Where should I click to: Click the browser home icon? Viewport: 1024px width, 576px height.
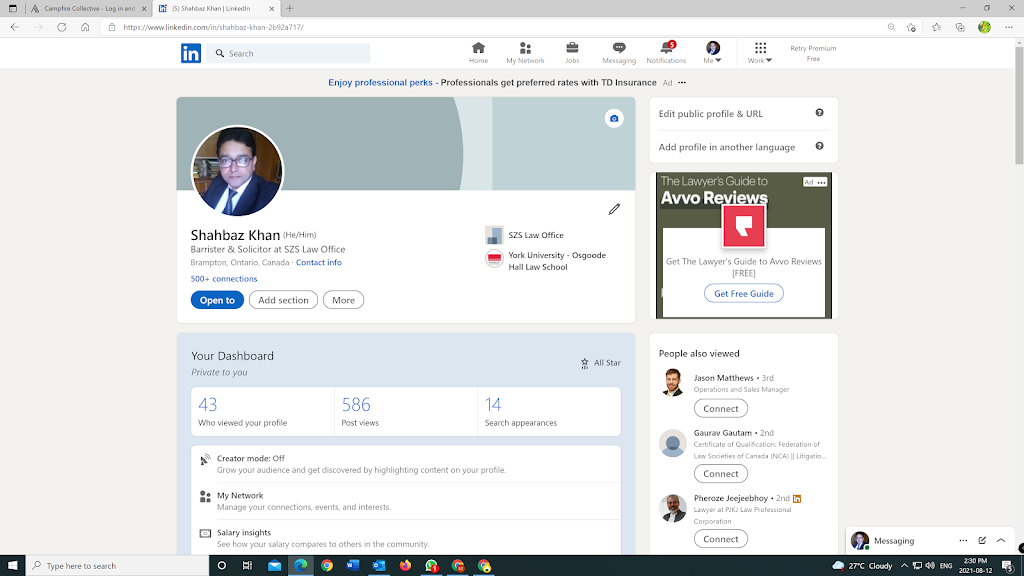click(x=85, y=27)
